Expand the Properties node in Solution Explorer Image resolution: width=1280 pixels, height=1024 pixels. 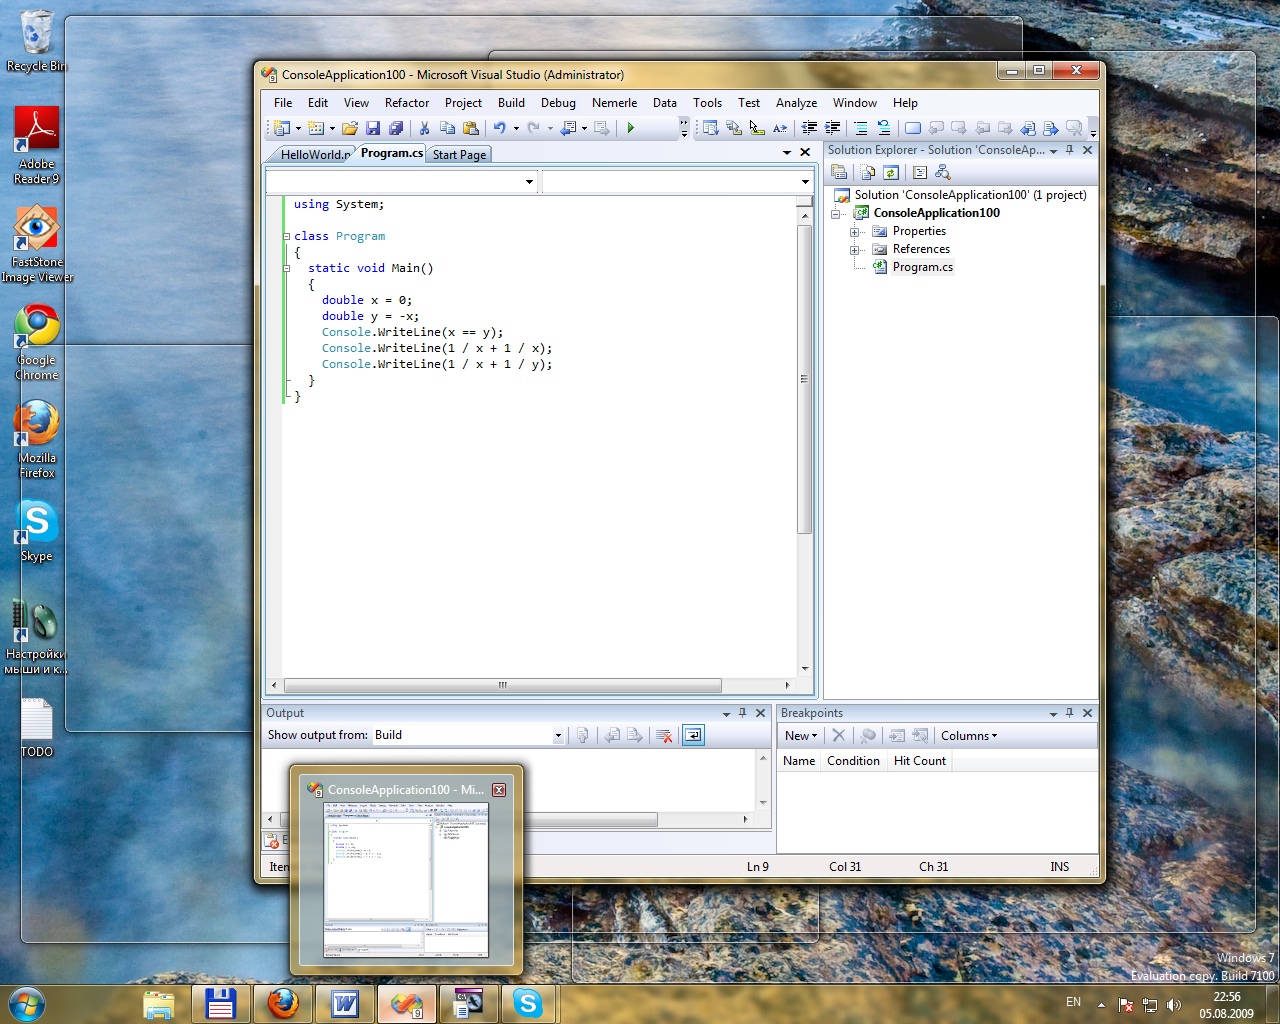[x=854, y=232]
